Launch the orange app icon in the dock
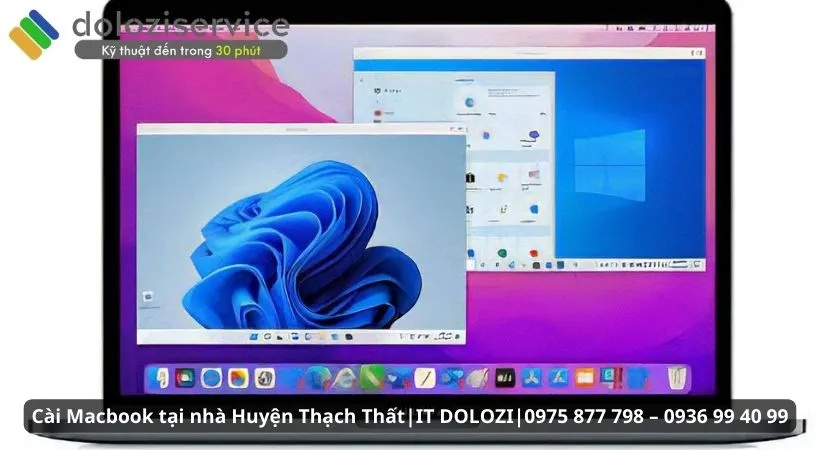 pyautogui.click(x=584, y=378)
